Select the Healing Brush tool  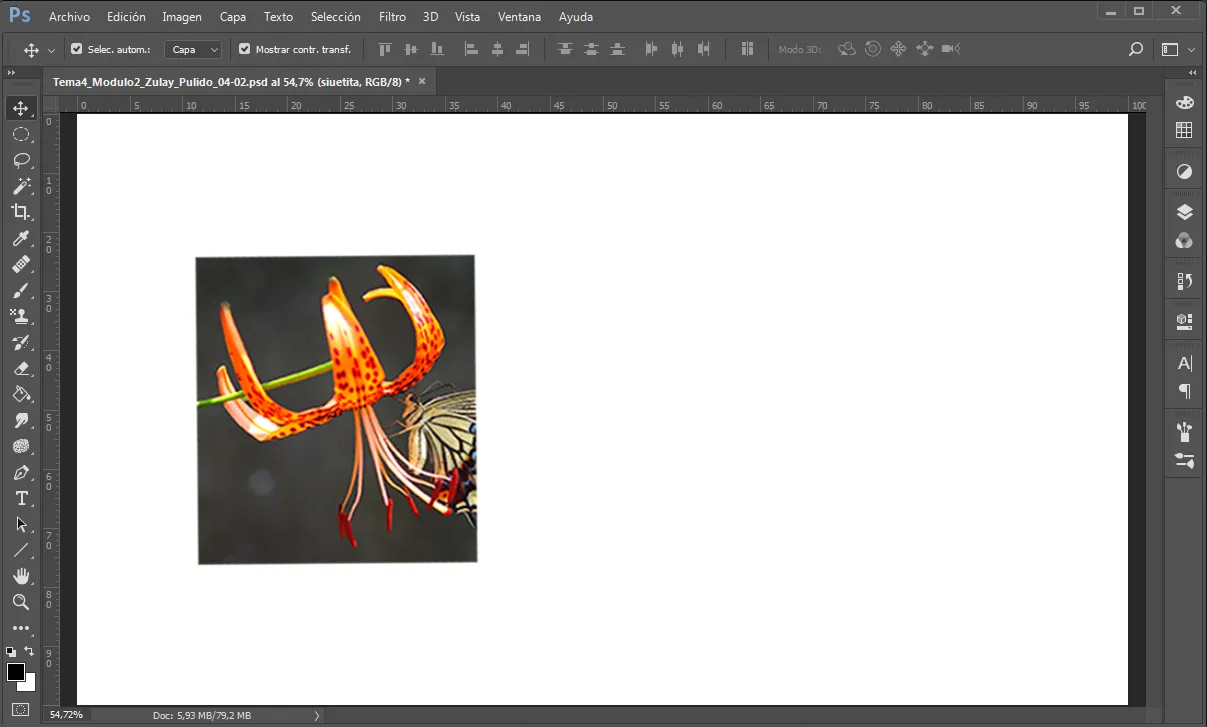point(20,264)
